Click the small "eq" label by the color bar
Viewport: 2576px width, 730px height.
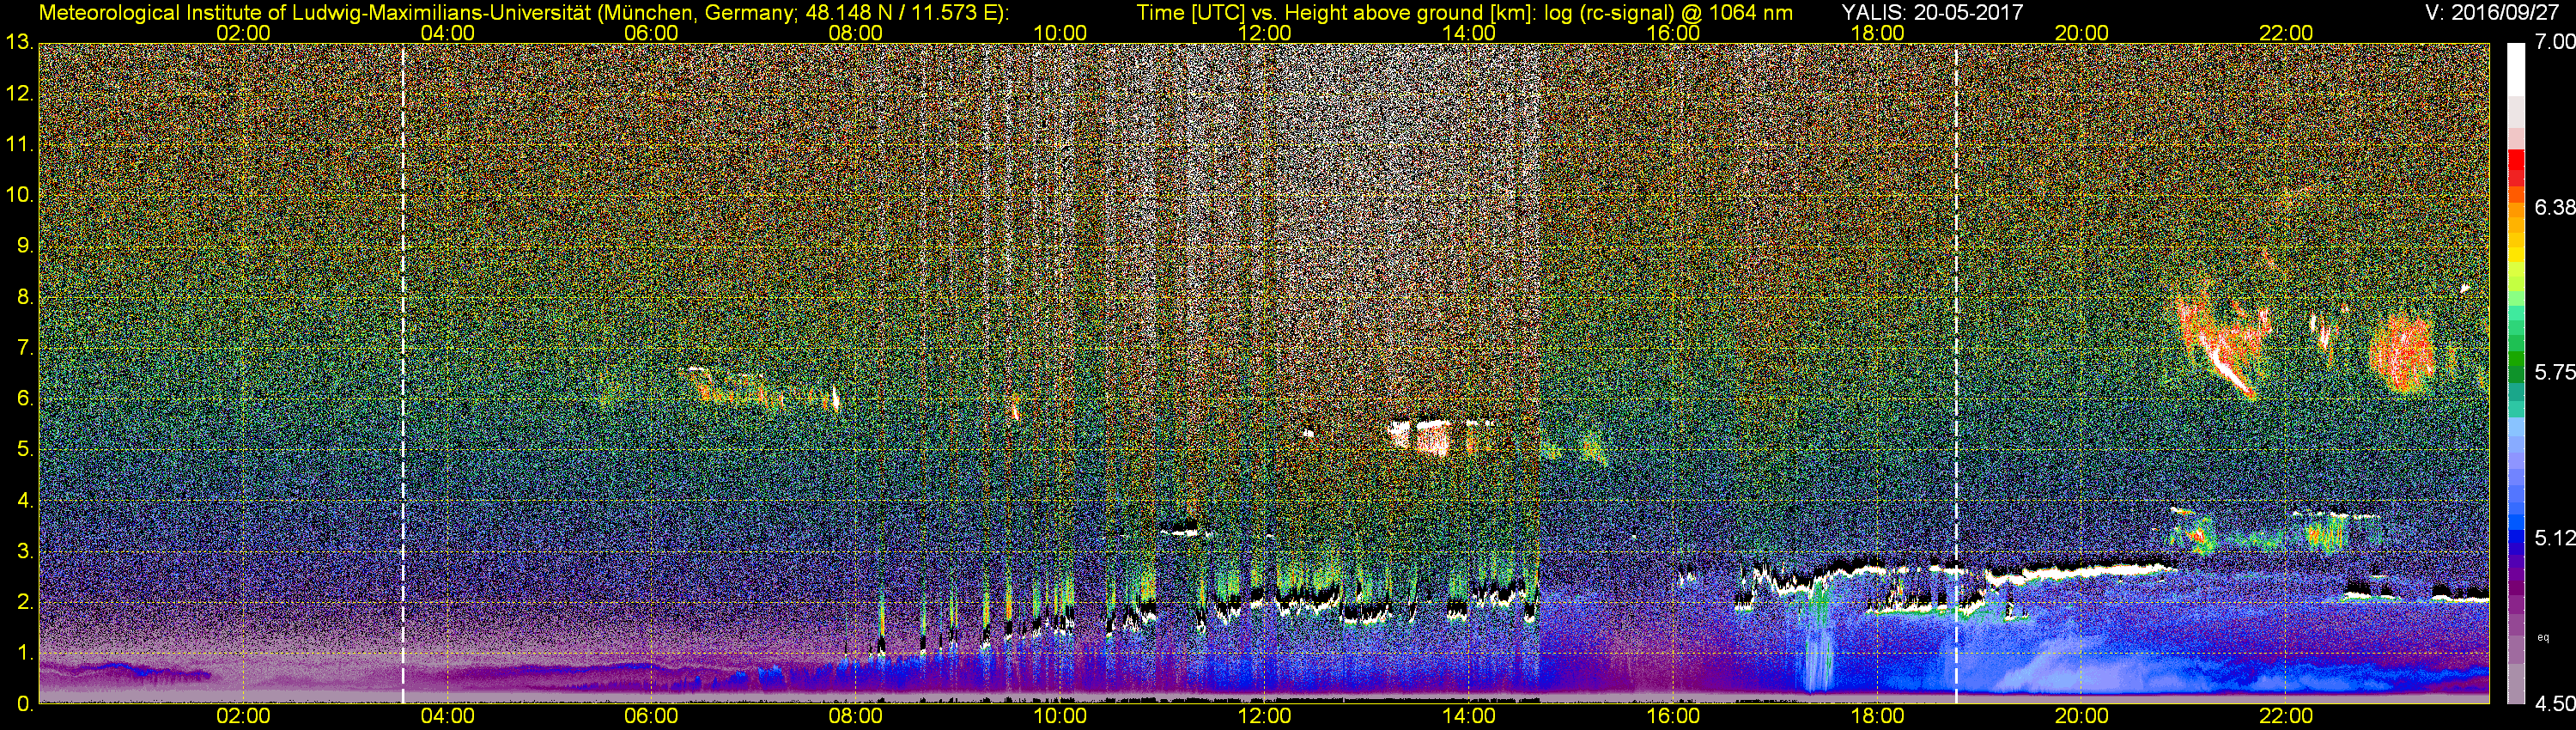2543,637
